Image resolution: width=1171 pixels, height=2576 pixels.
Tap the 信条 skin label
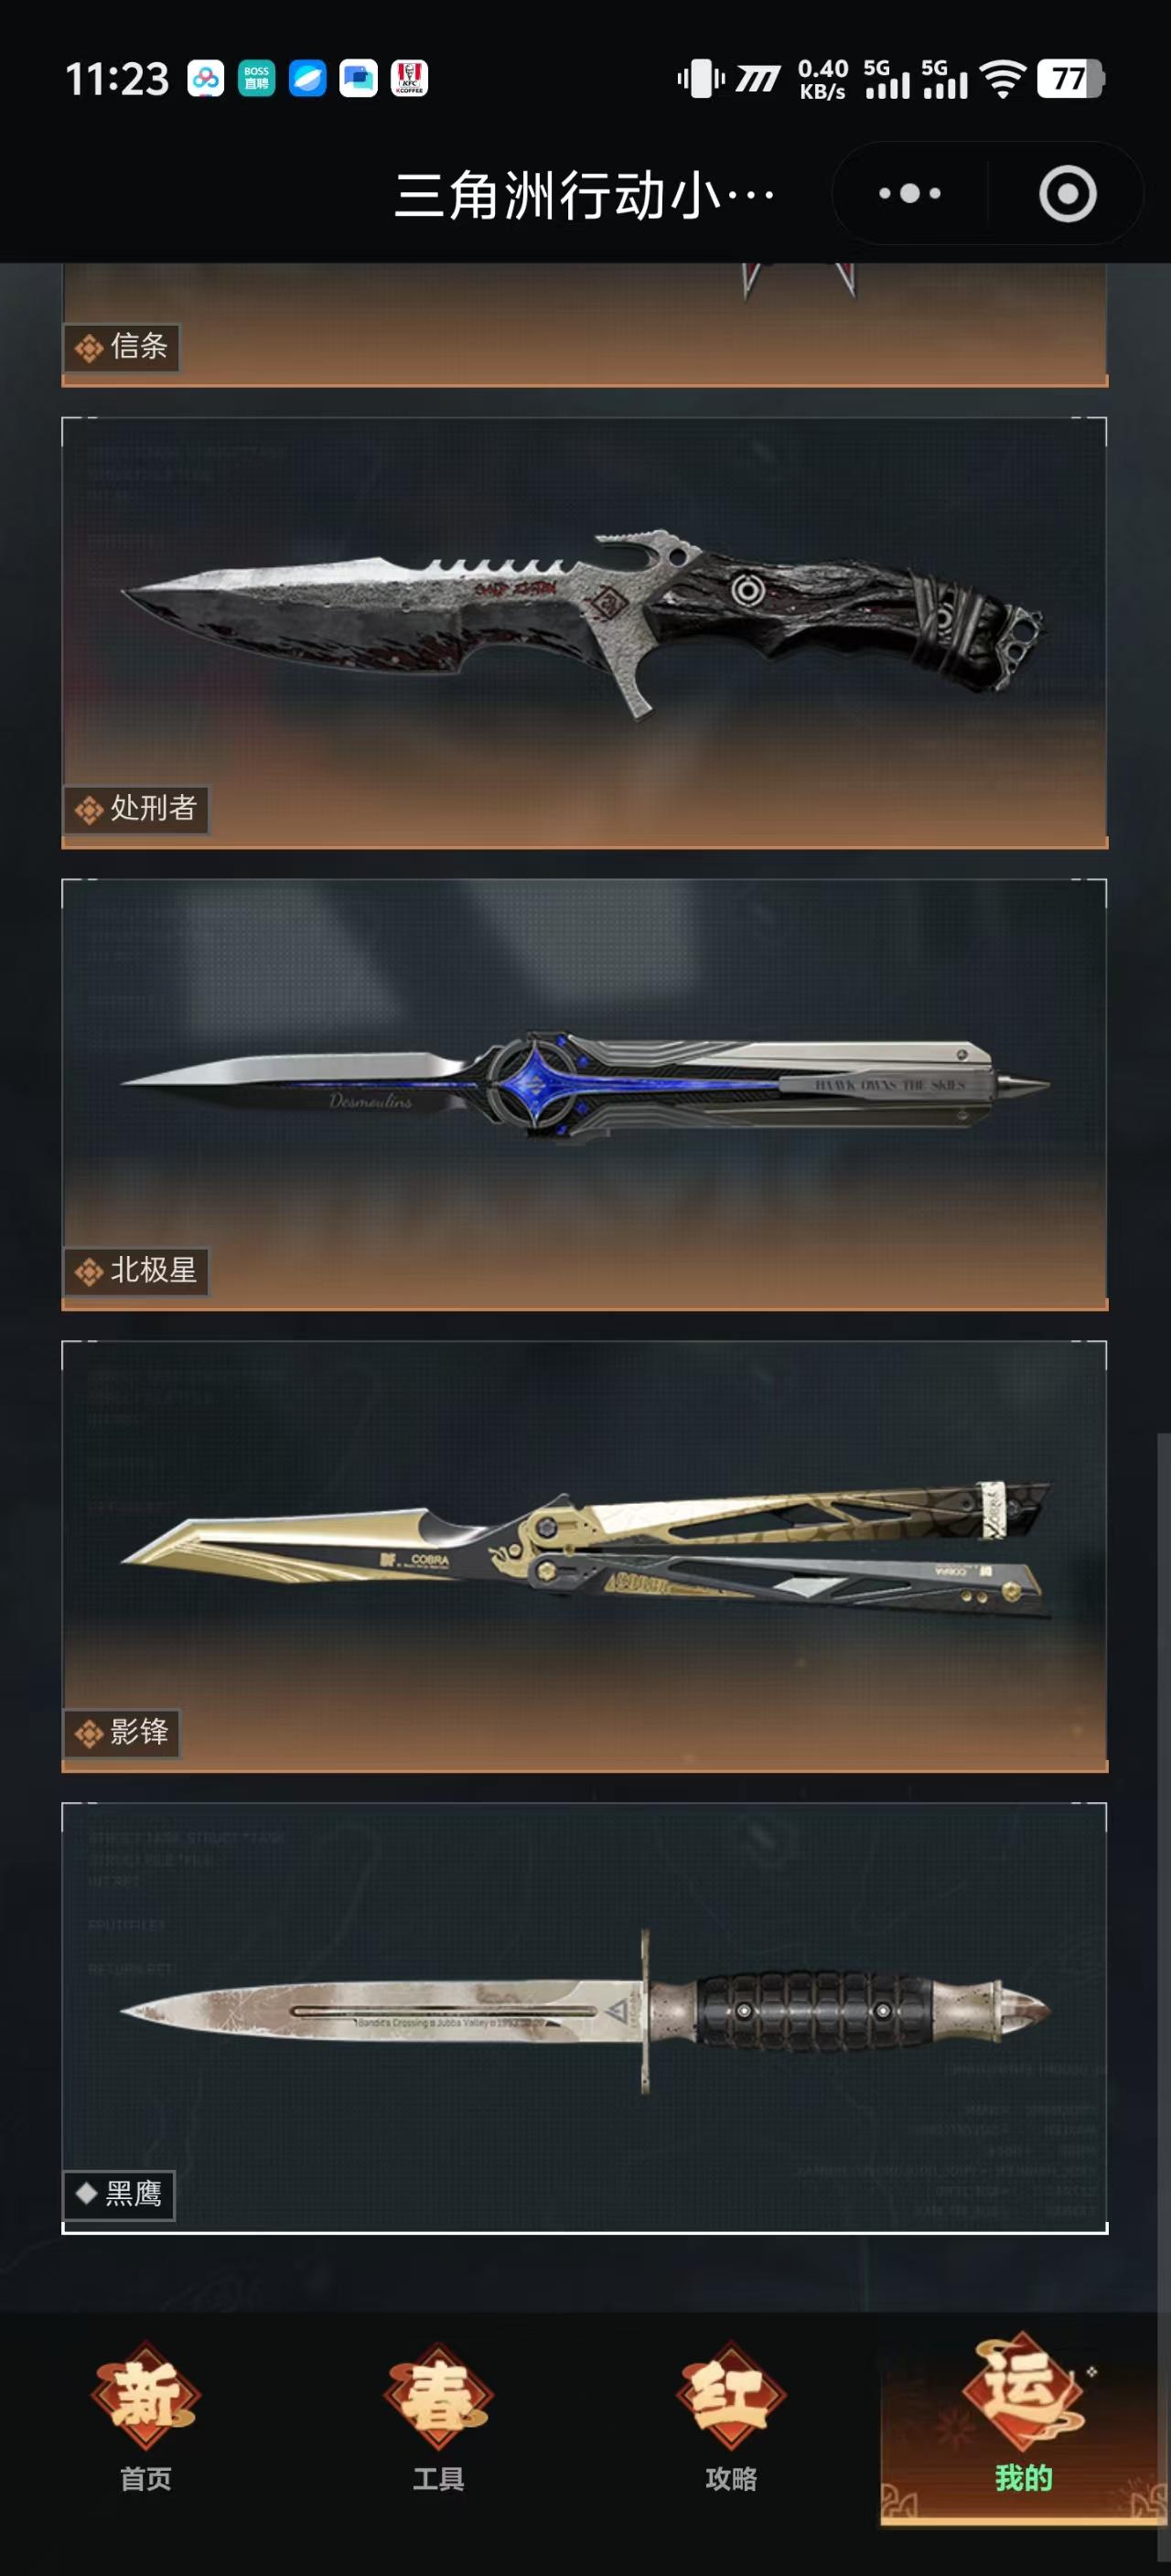[x=121, y=347]
